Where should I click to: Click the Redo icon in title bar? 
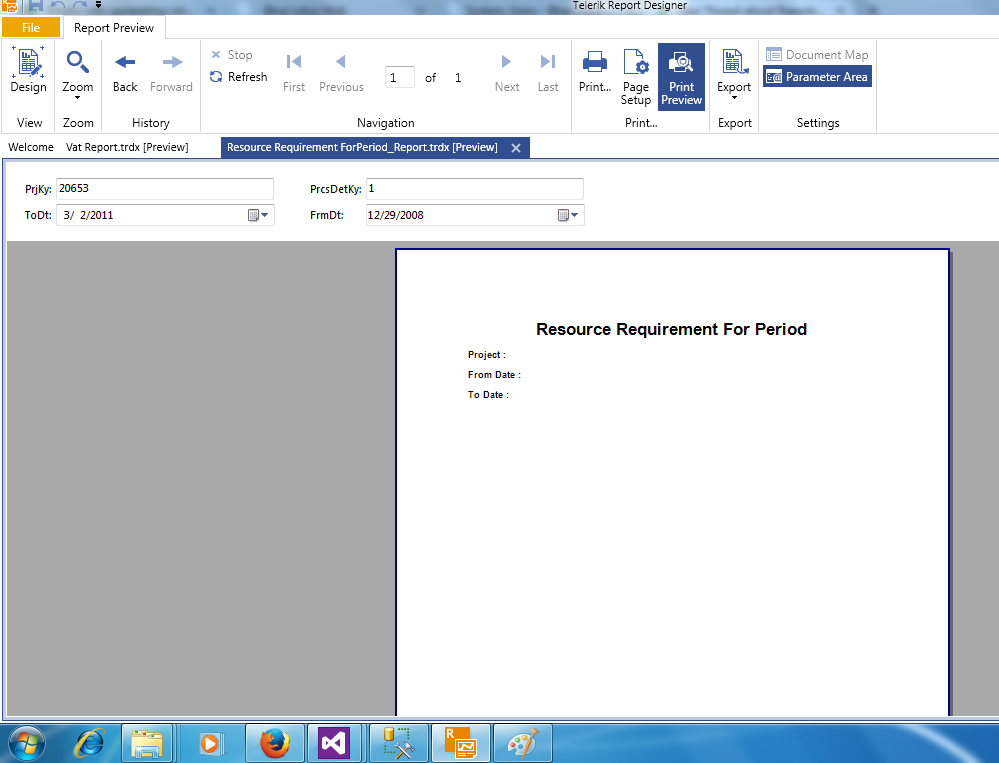pyautogui.click(x=80, y=5)
